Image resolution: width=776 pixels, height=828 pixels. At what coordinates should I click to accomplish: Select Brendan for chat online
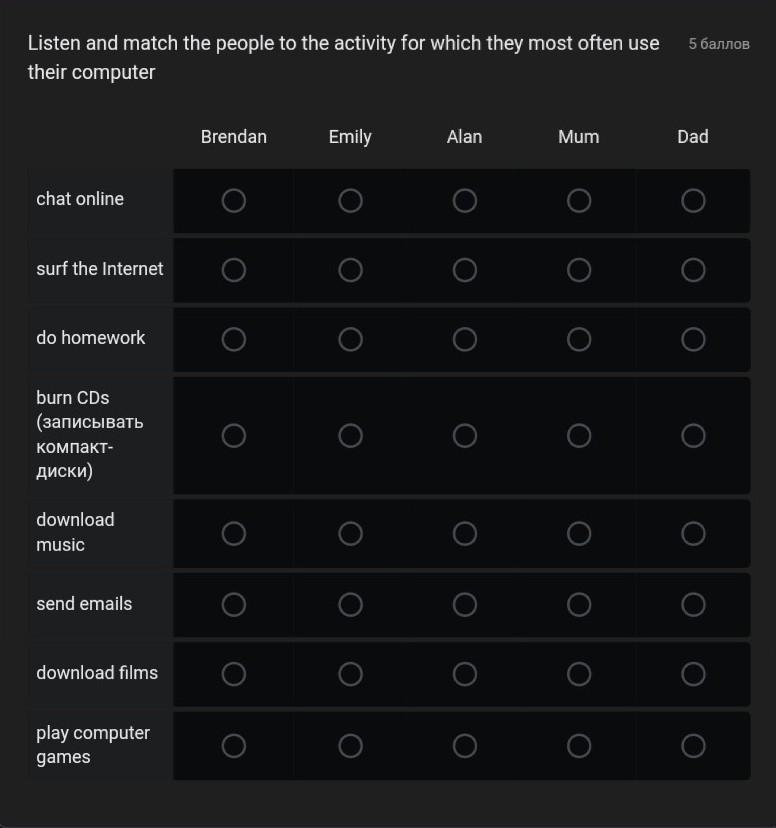[233, 201]
